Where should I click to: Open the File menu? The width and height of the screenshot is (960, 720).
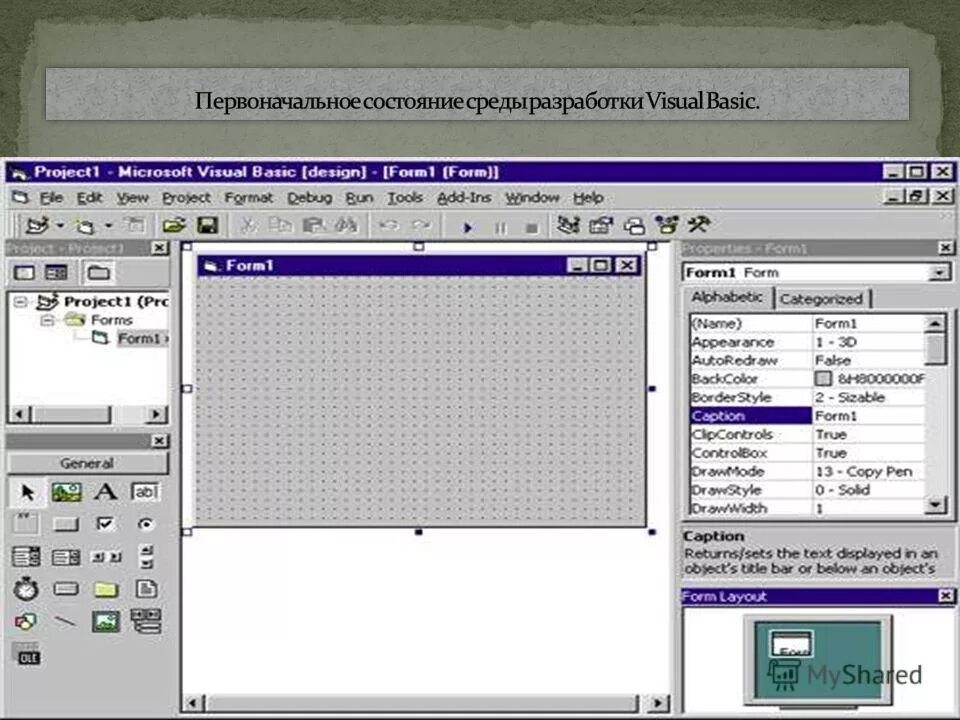[51, 198]
